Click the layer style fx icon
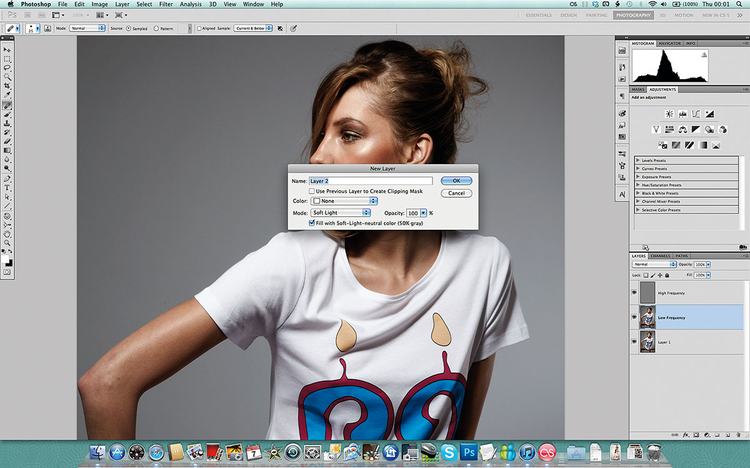This screenshot has height=468, width=750. 685,435
